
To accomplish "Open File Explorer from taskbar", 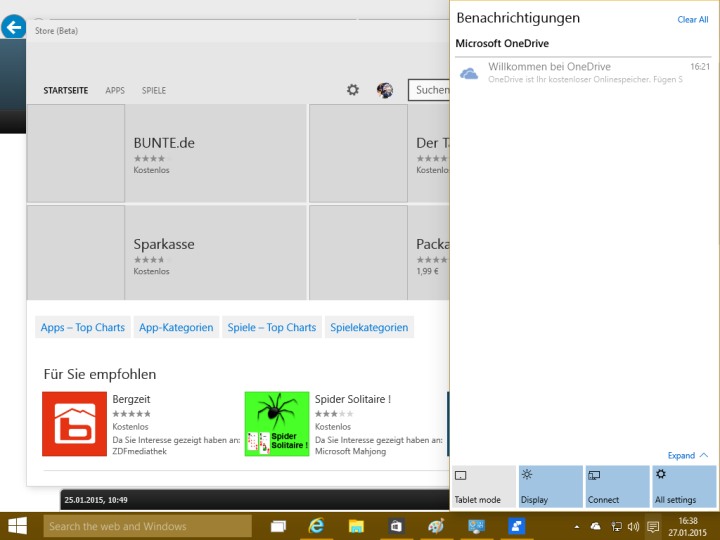I will coord(356,526).
